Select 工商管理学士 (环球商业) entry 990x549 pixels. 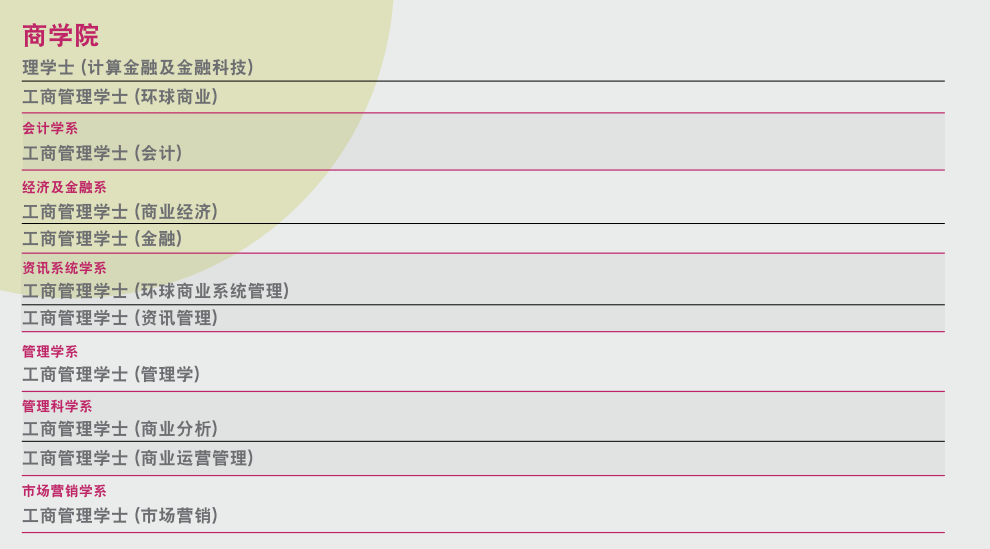pos(120,97)
